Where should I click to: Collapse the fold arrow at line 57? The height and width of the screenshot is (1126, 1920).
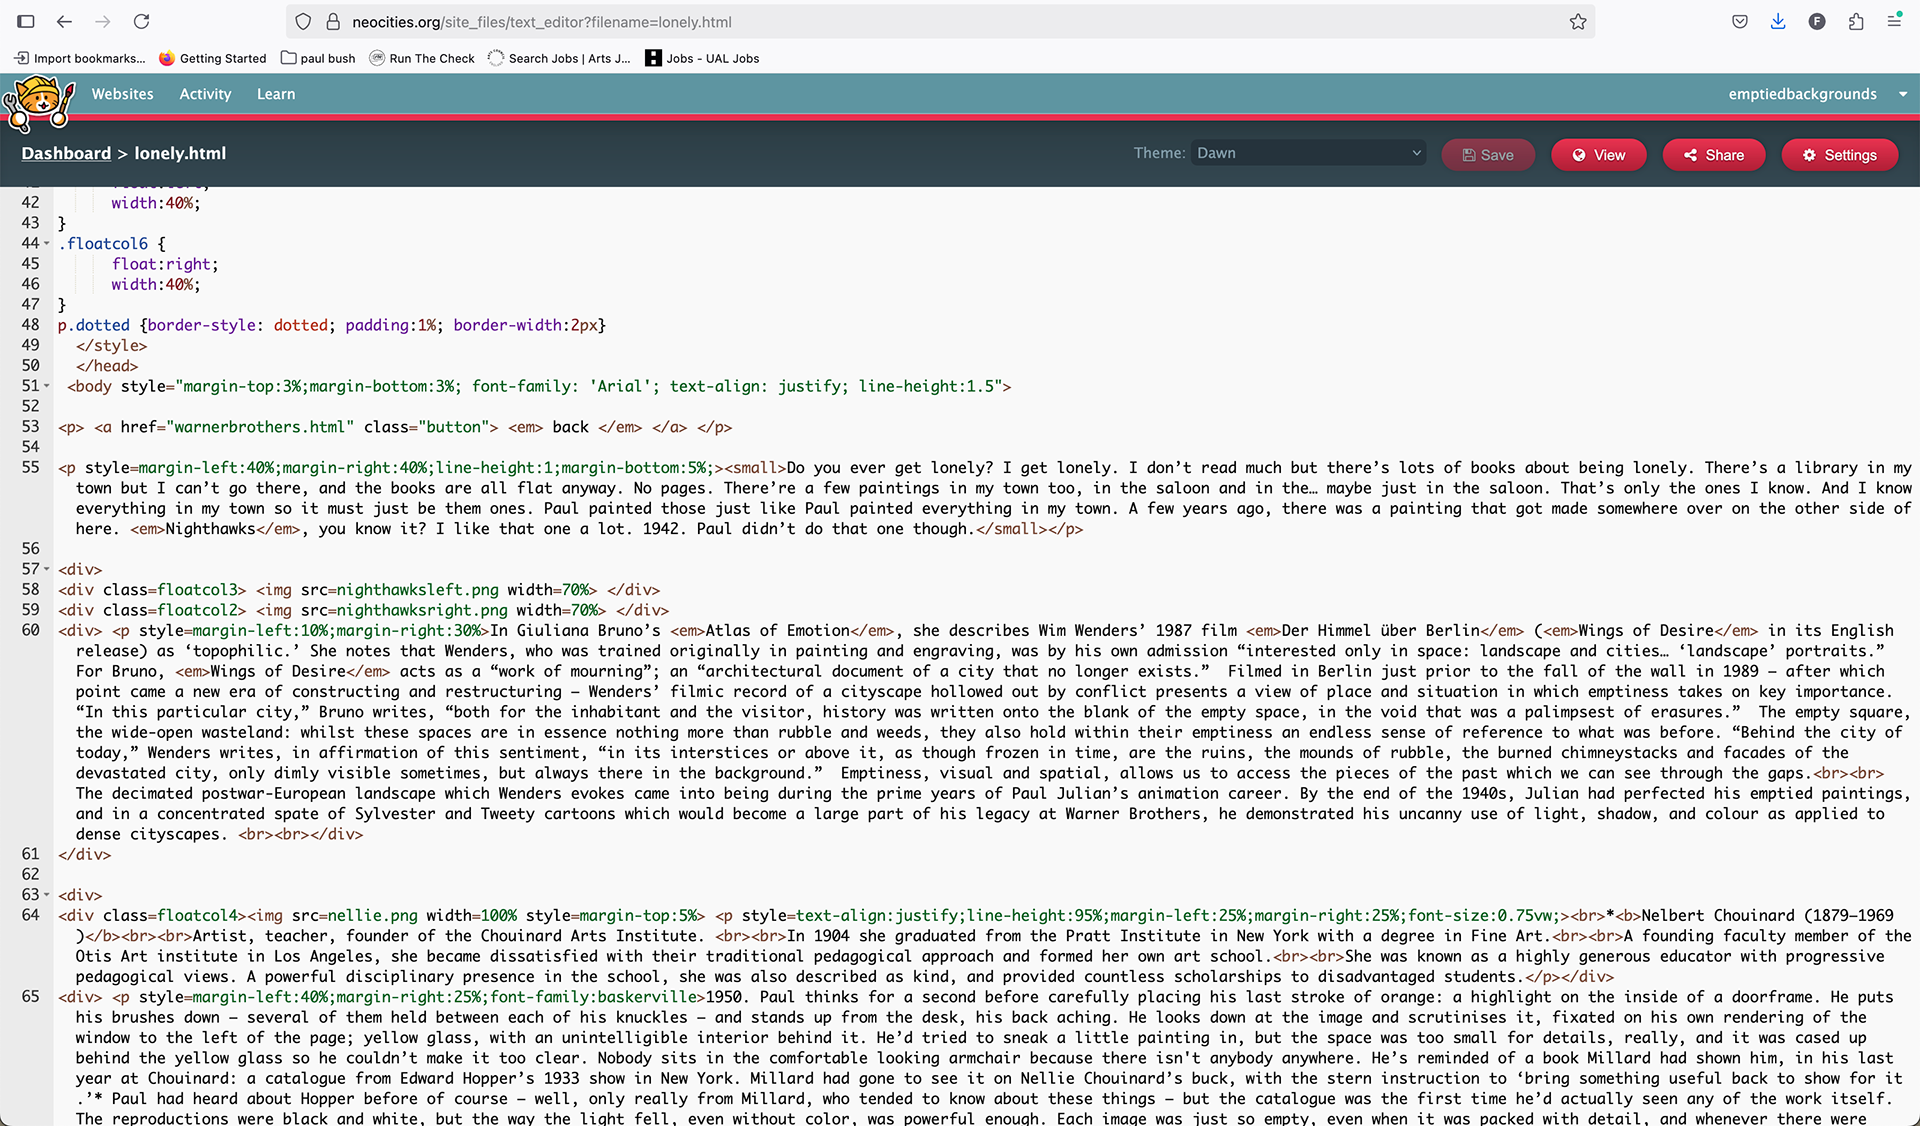(x=47, y=570)
